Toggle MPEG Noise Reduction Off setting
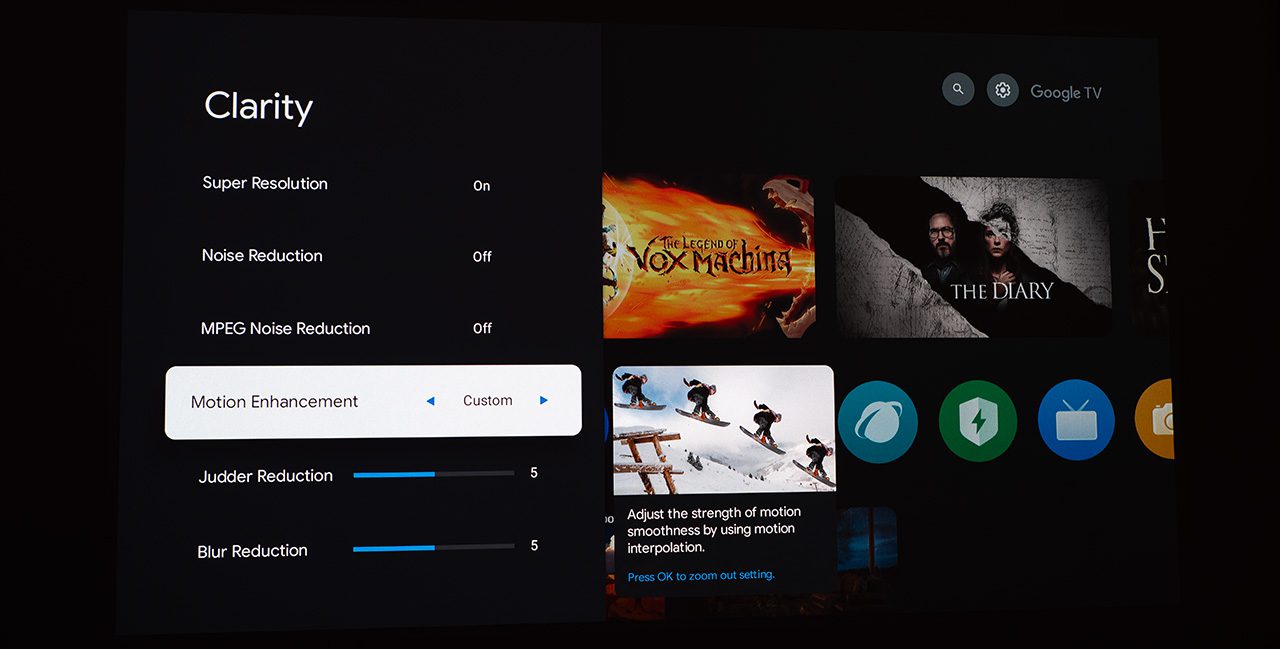1280x649 pixels. coord(481,329)
